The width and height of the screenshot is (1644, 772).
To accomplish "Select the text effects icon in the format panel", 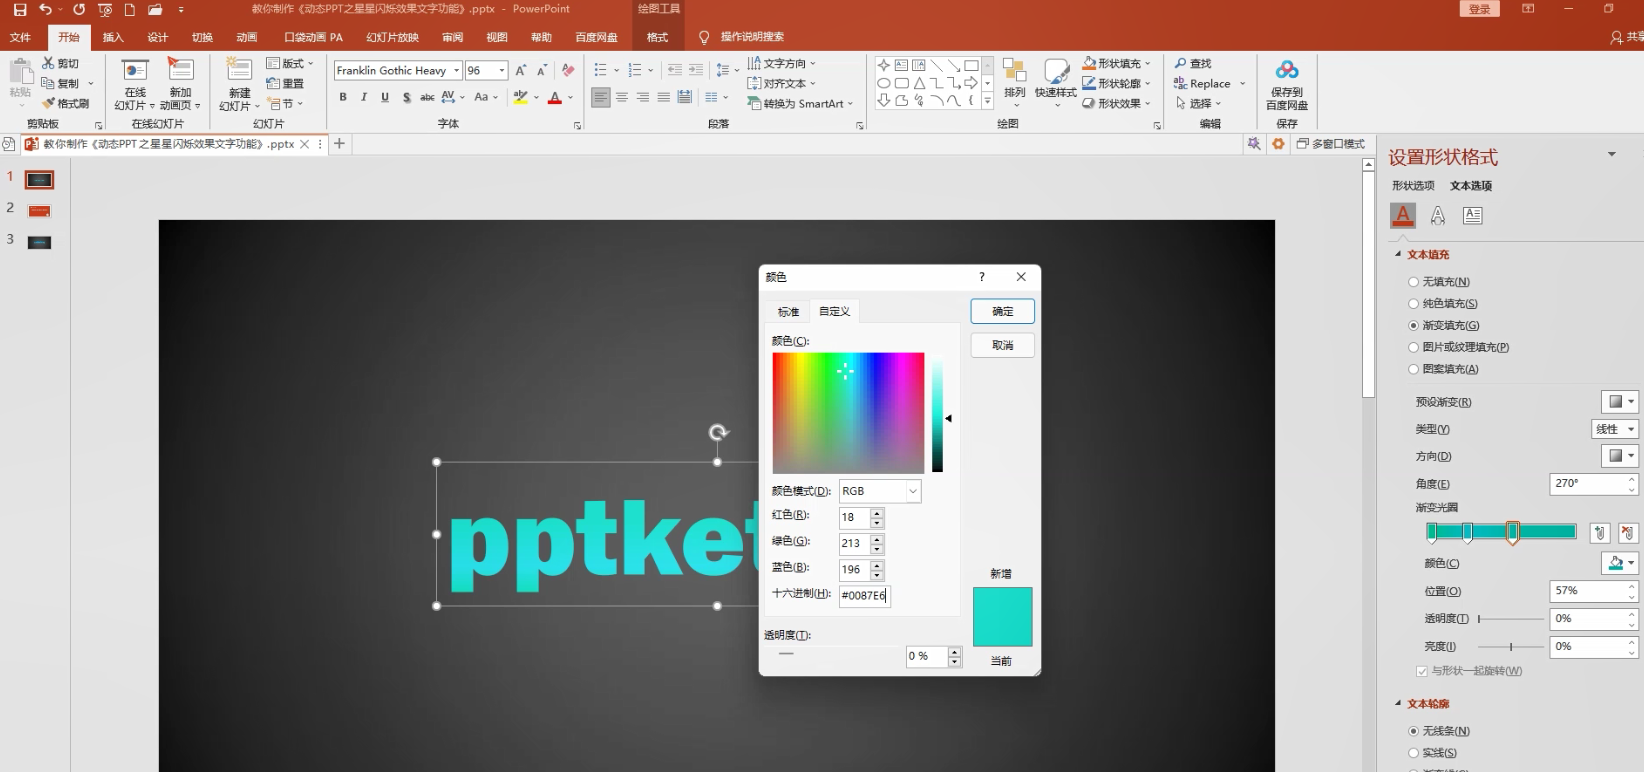I will click(1438, 215).
